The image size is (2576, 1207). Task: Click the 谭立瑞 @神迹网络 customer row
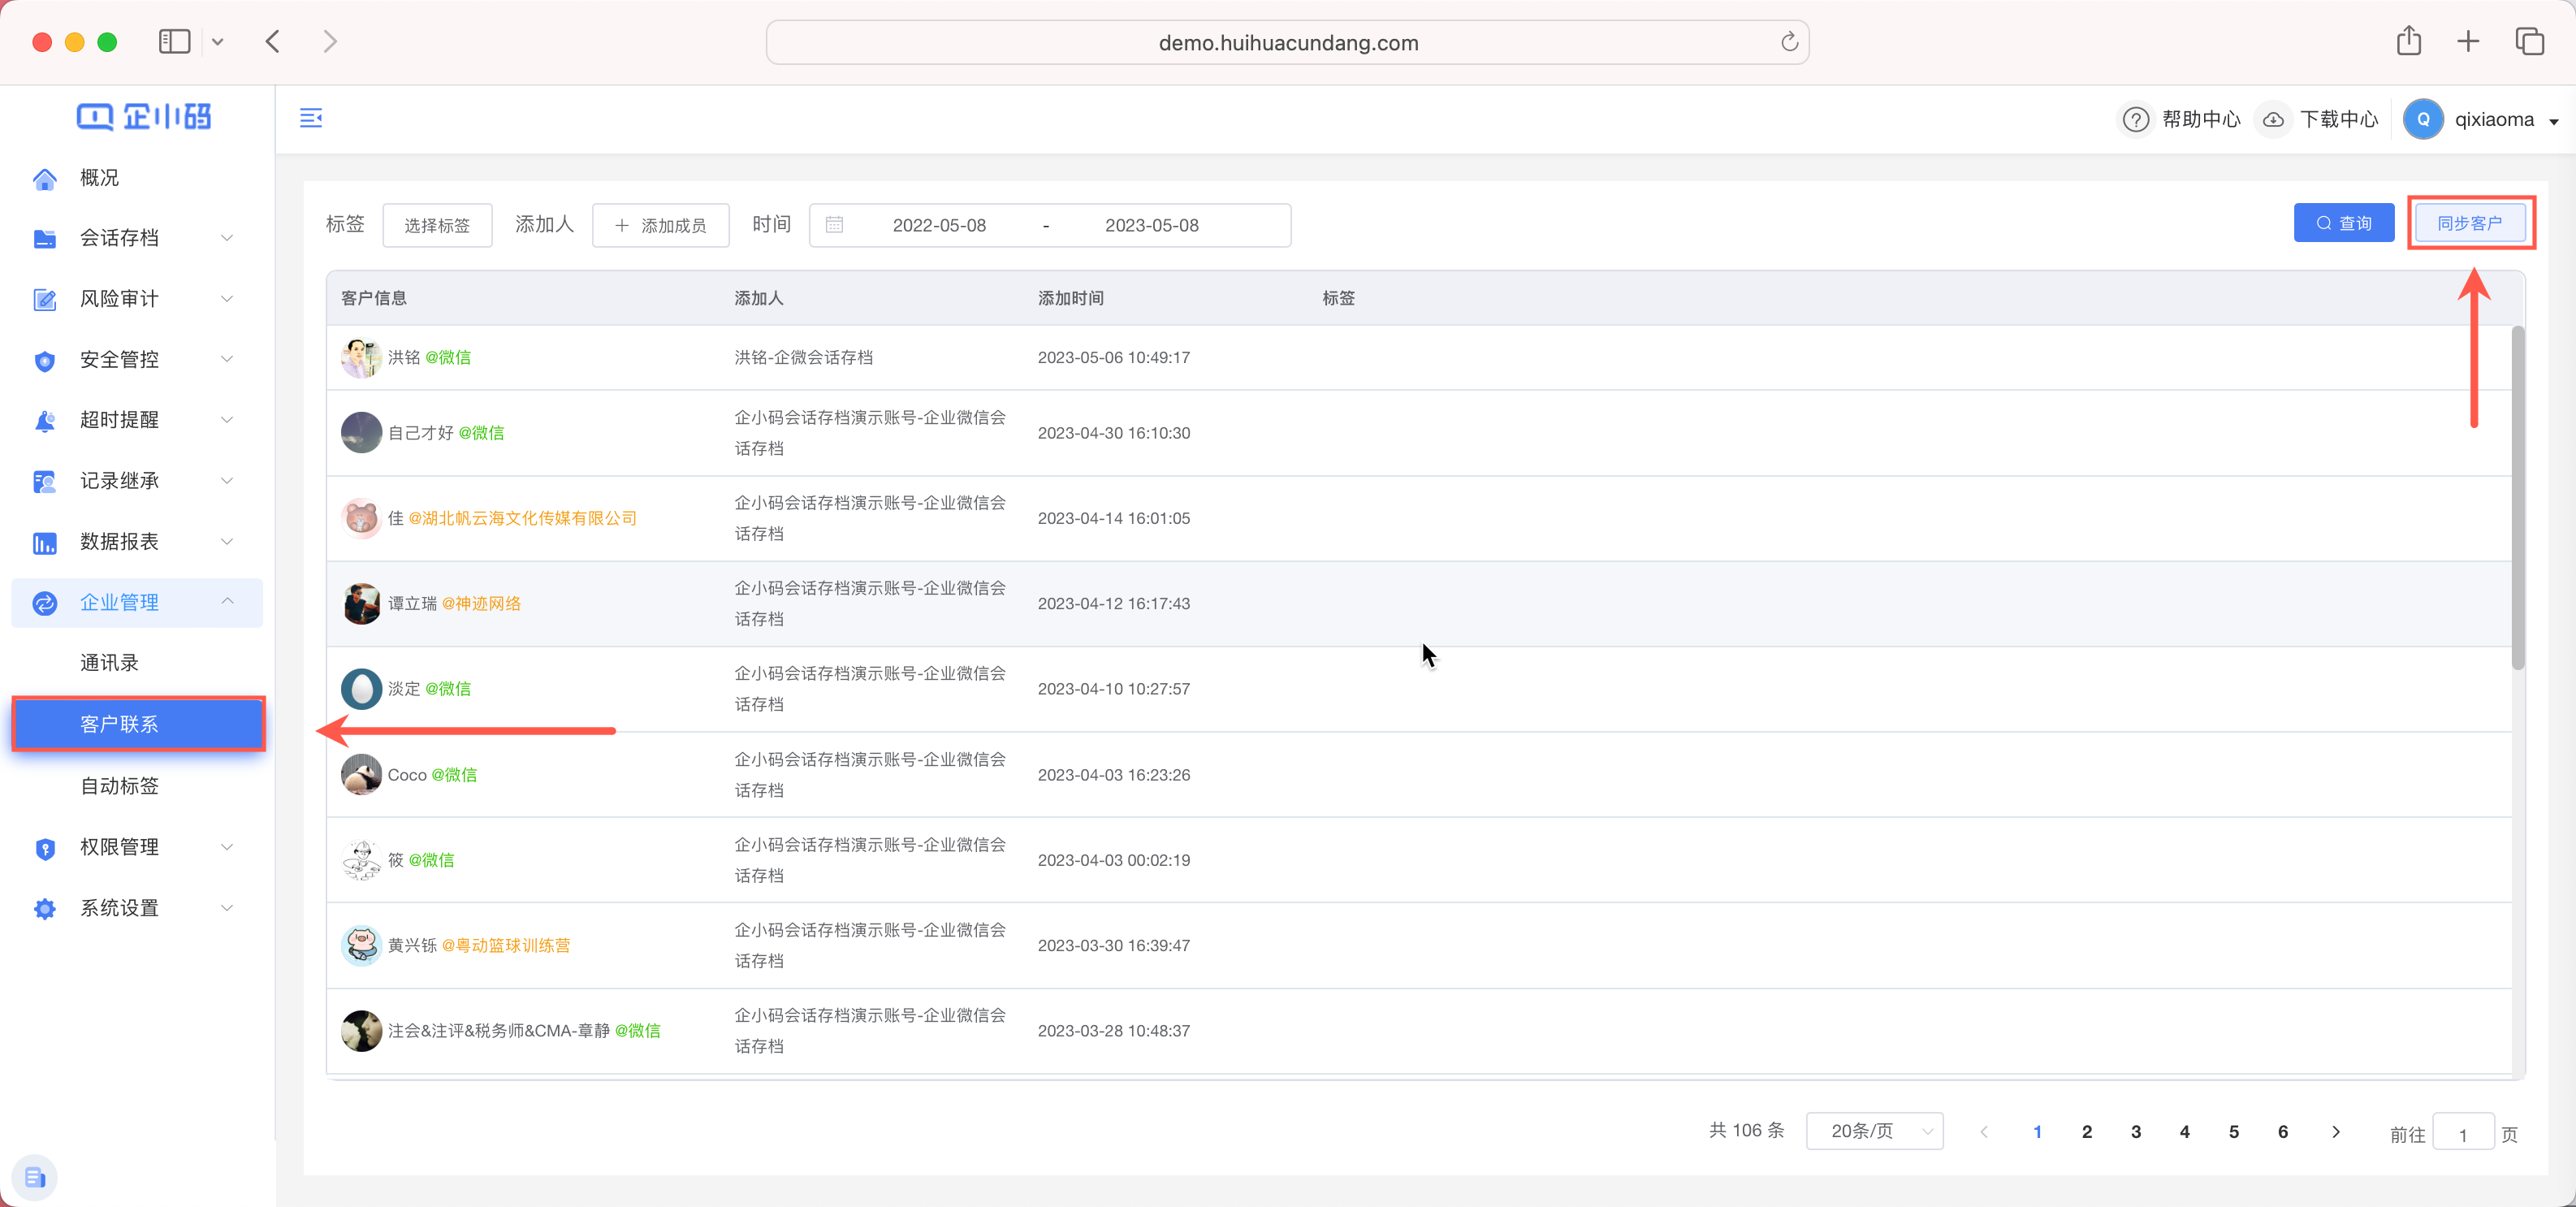click(1419, 604)
